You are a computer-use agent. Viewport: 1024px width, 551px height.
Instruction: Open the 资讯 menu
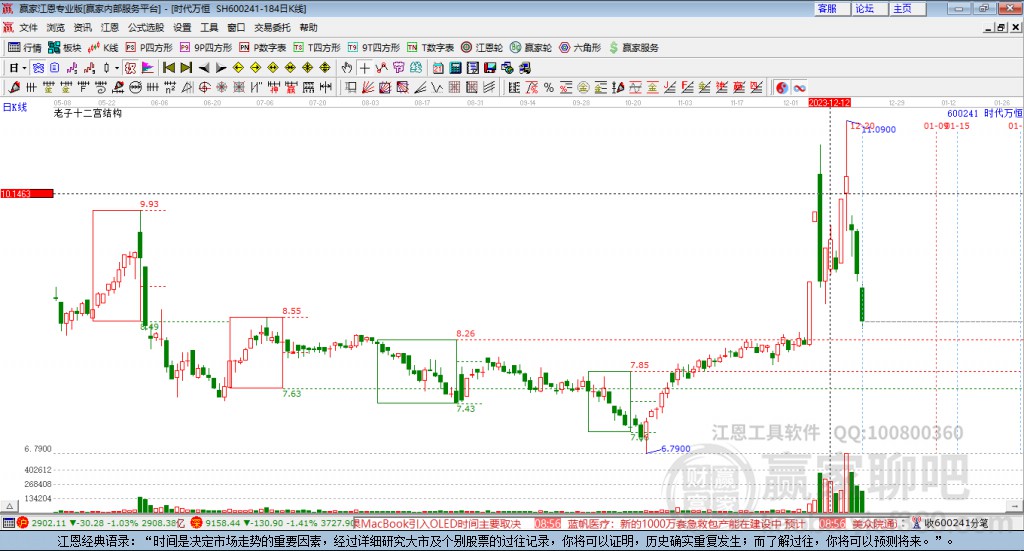point(82,27)
